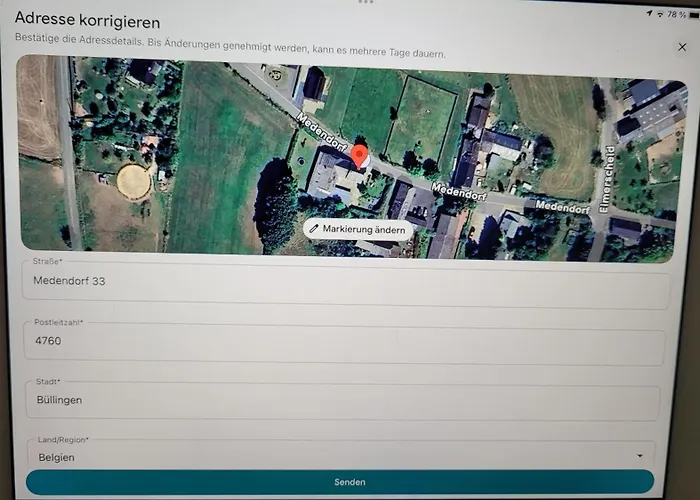The height and width of the screenshot is (500, 700).
Task: Click the Wi-Fi icon in the status bar
Action: (660, 14)
